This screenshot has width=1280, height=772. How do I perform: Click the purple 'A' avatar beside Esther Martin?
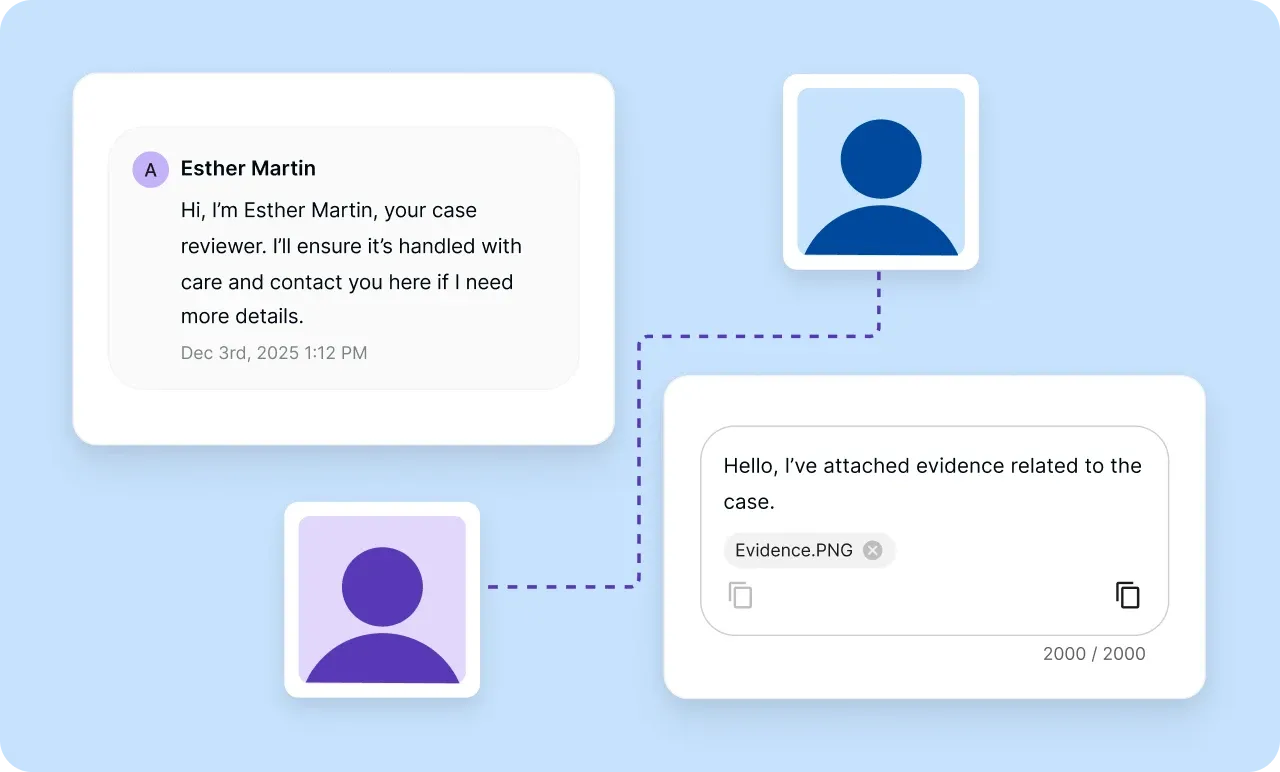pos(150,170)
